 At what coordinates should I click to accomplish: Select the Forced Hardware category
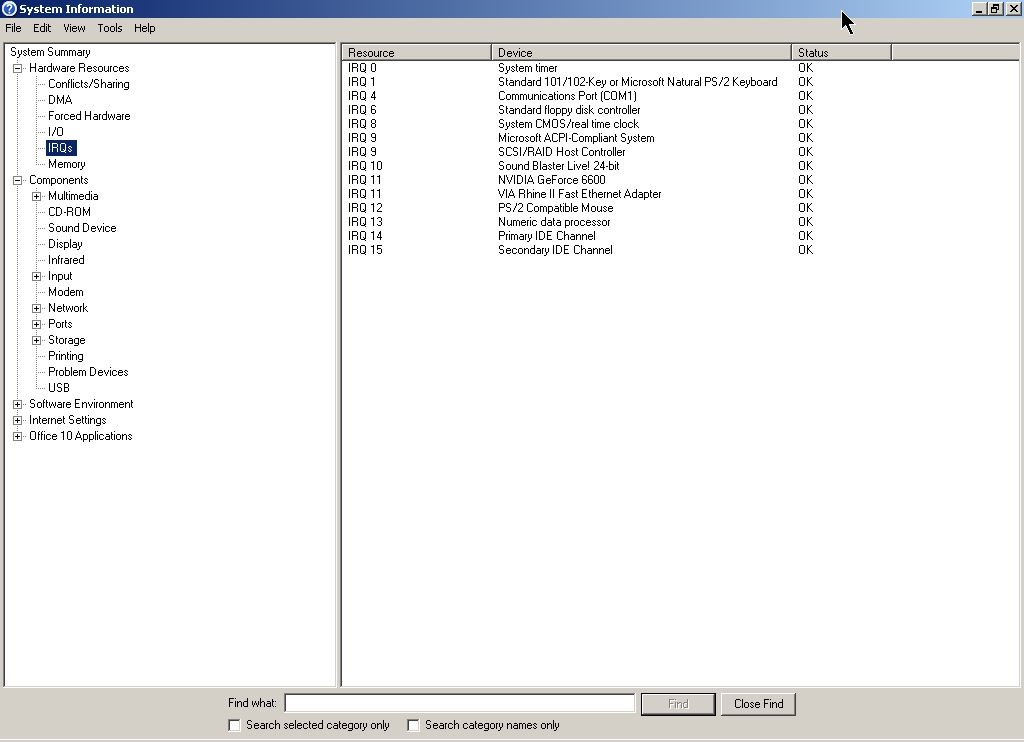(89, 116)
